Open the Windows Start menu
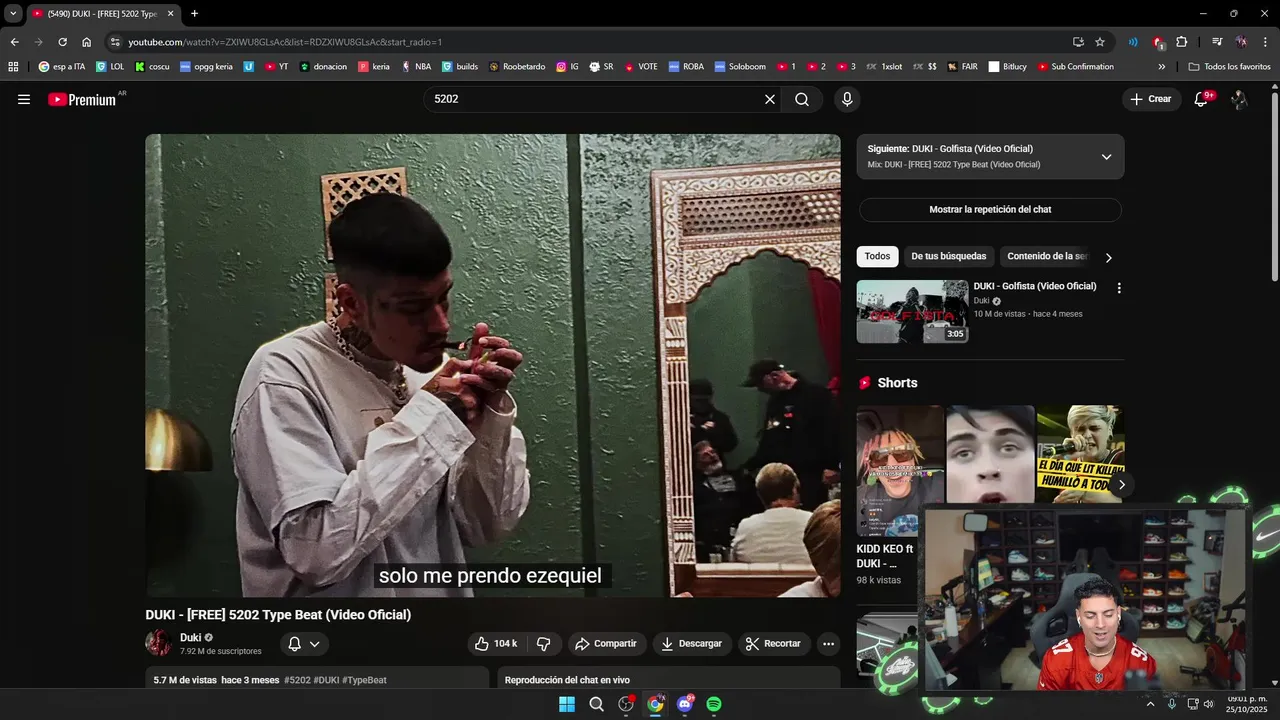 click(567, 704)
